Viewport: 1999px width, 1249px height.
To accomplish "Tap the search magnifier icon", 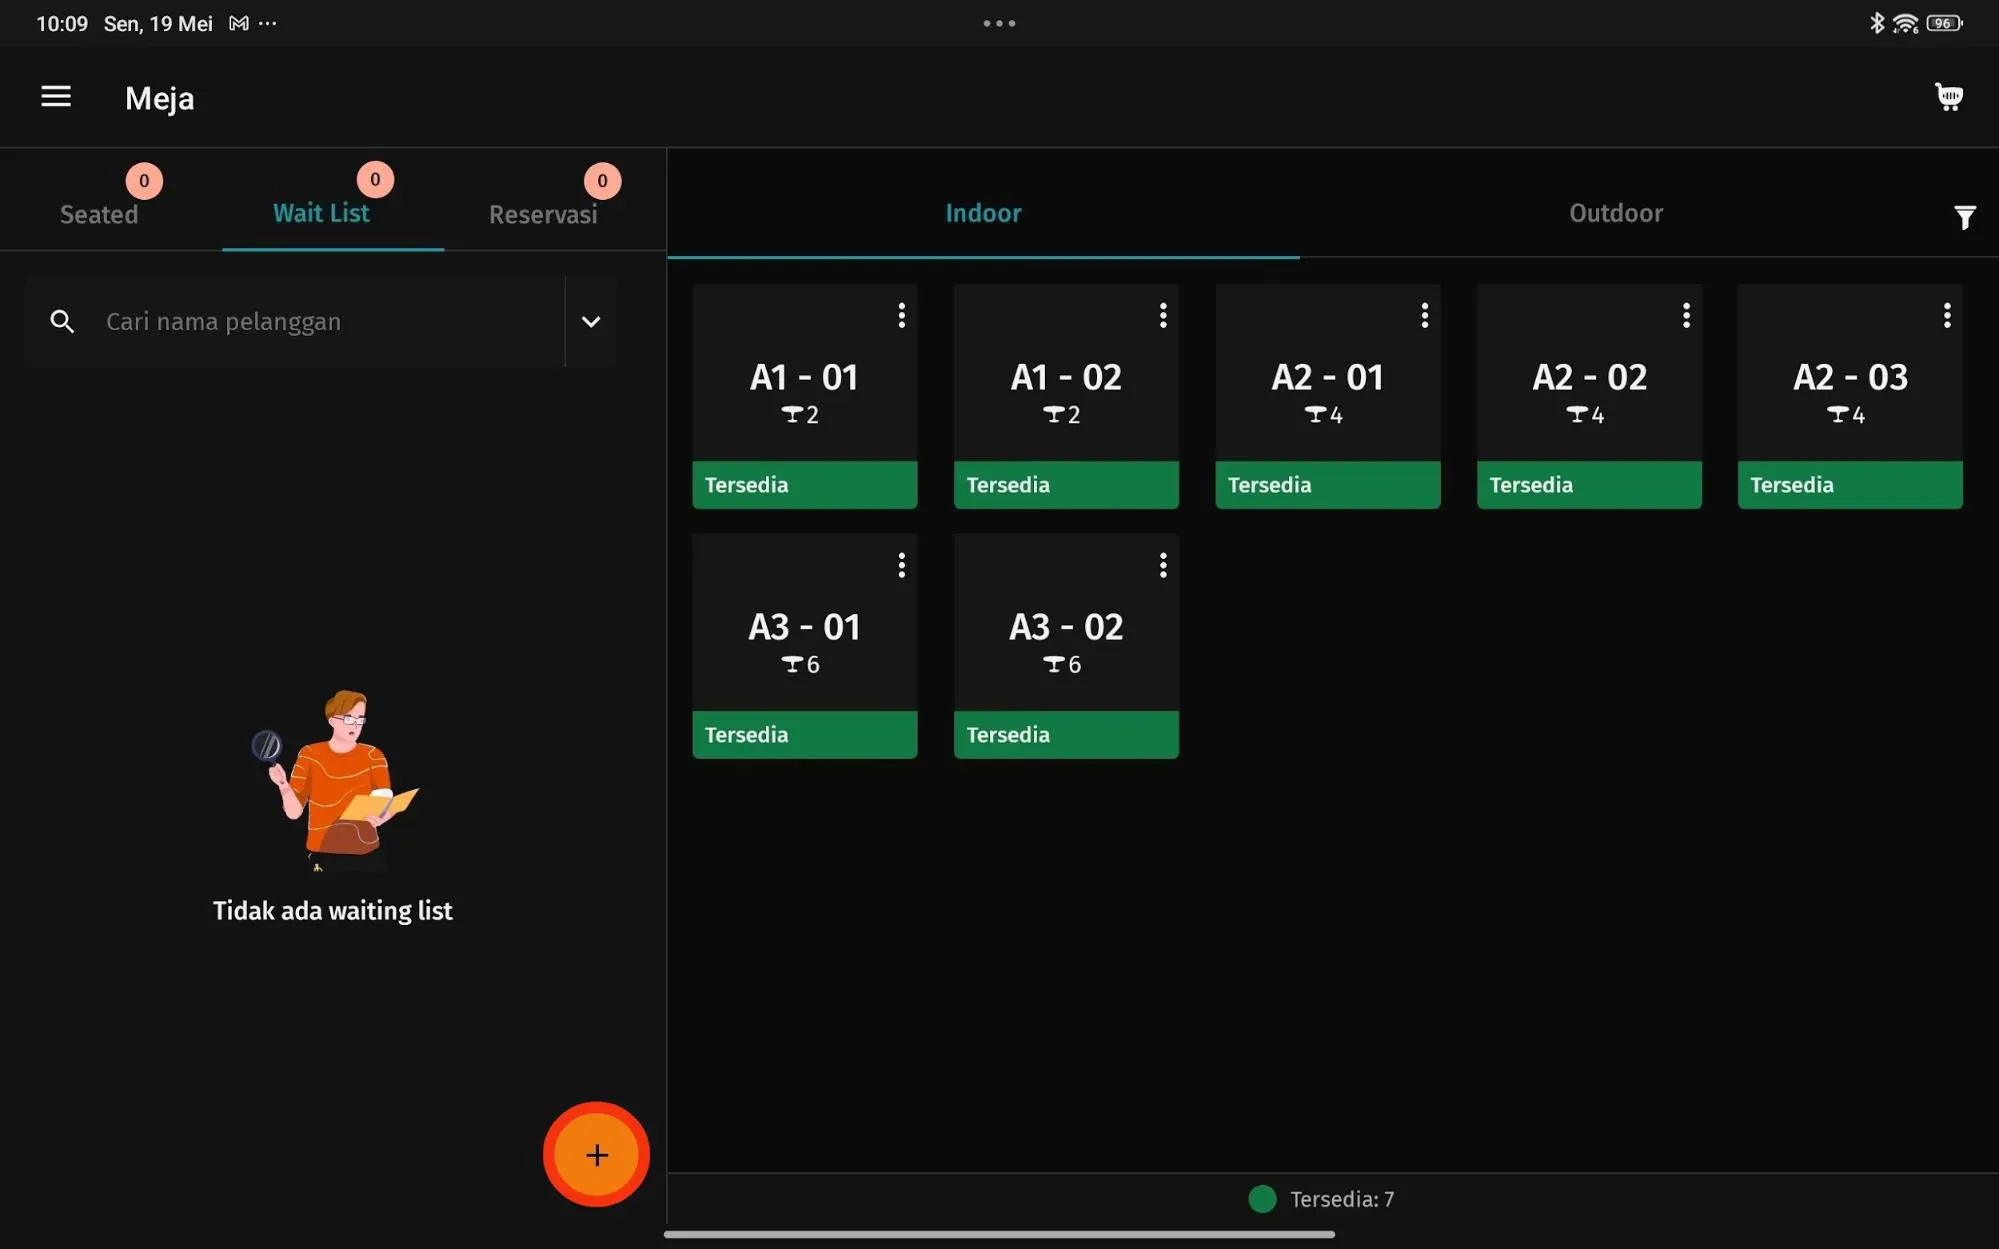I will click(x=62, y=321).
